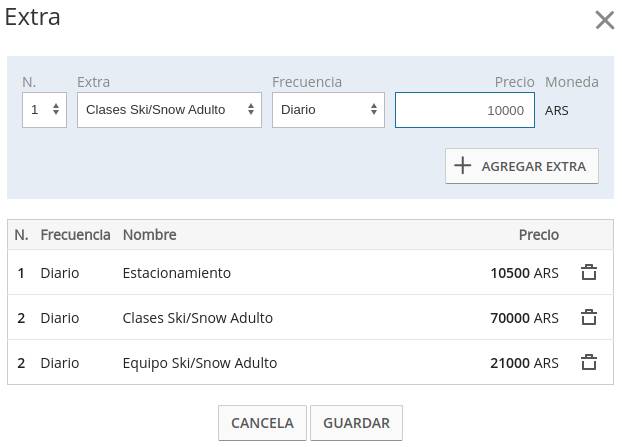Click trash icon for Clases Ski/Snow Adulto
Screen dimensions: 622x447
click(x=589, y=317)
